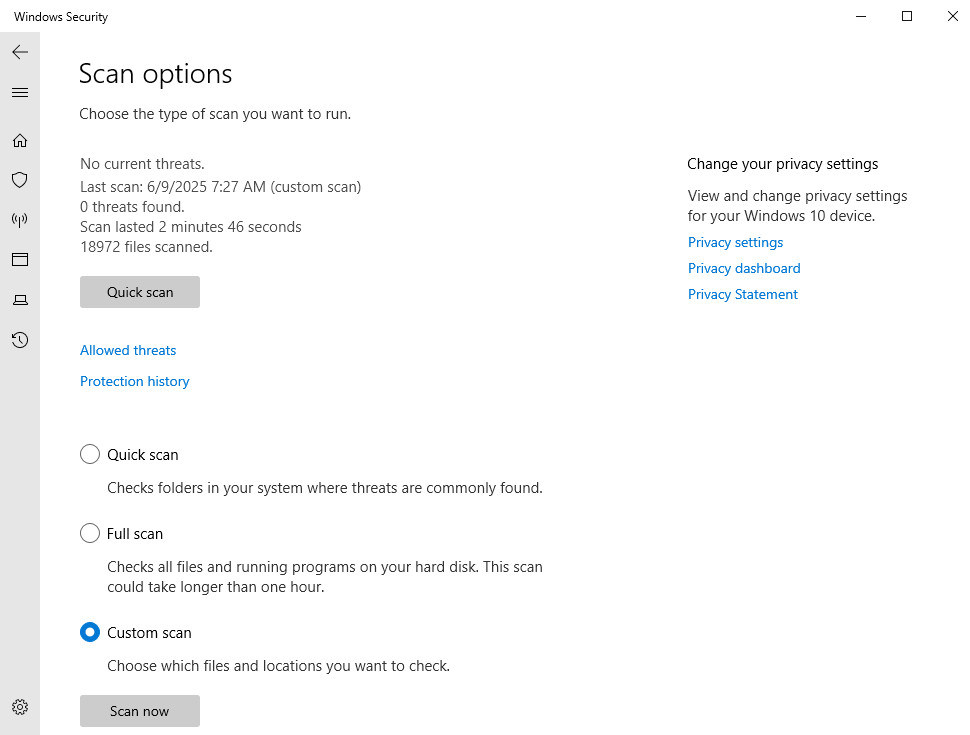Open Virus & threat protection shield icon
This screenshot has width=970, height=735.
tap(20, 180)
